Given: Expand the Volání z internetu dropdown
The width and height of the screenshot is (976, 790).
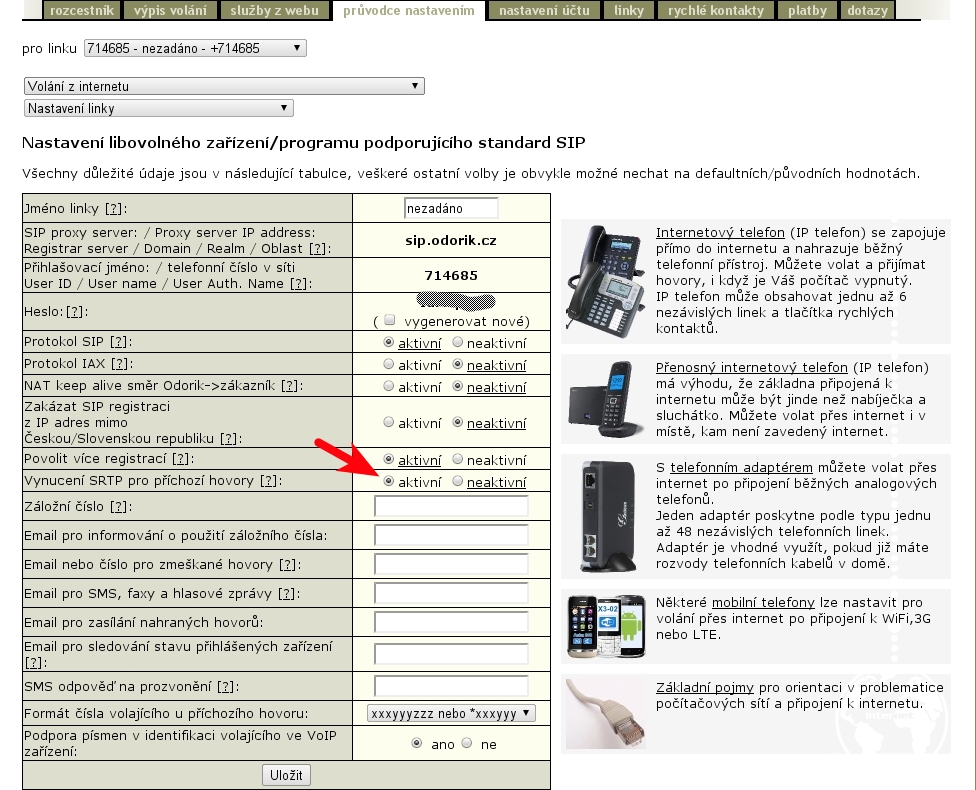Looking at the screenshot, I should point(224,87).
